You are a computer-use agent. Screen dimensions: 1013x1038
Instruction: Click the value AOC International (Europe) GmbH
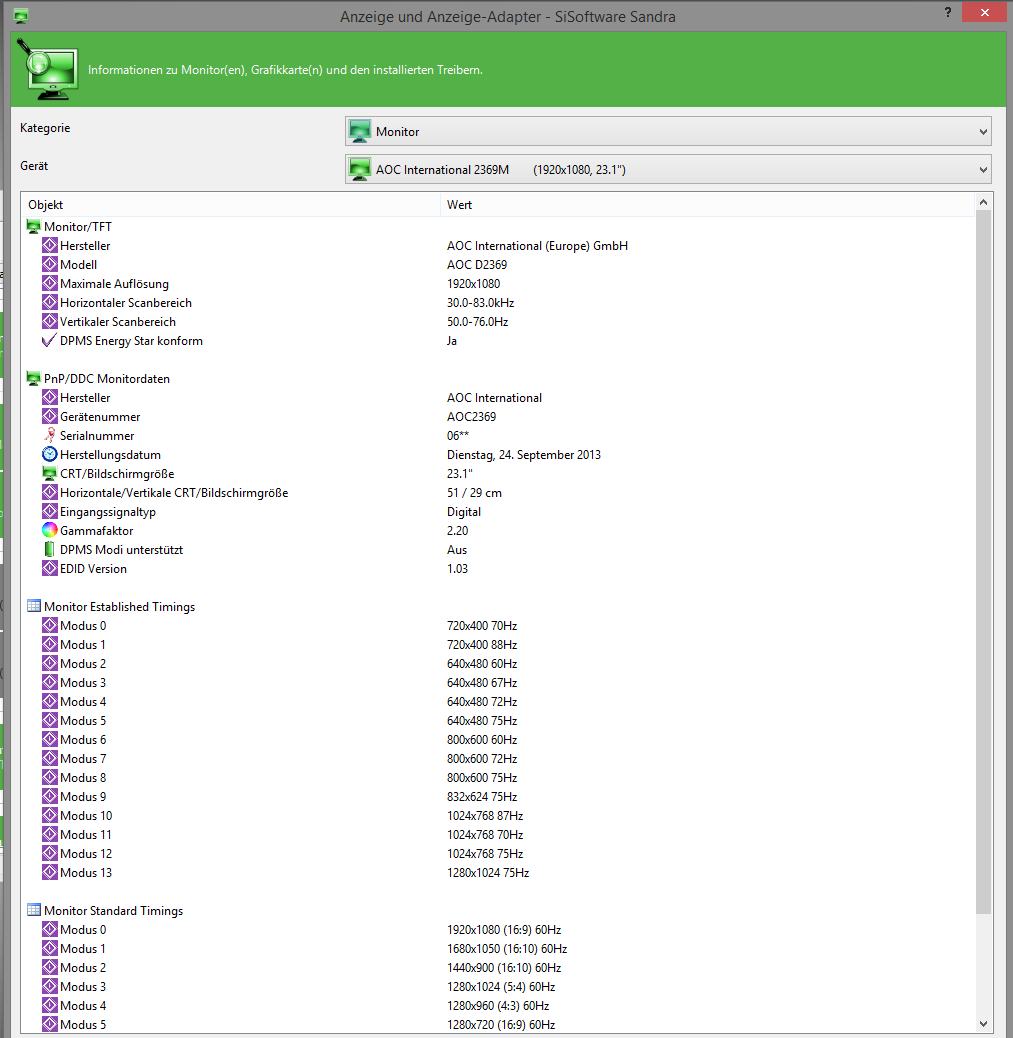tap(537, 246)
